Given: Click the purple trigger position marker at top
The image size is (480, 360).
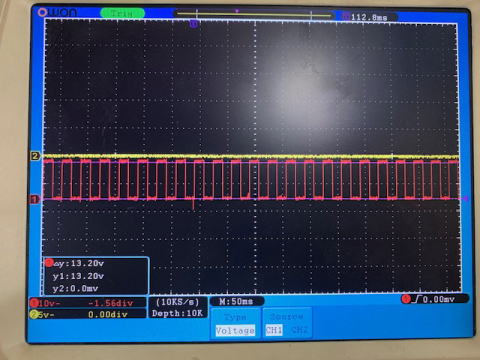Looking at the screenshot, I should [x=194, y=24].
